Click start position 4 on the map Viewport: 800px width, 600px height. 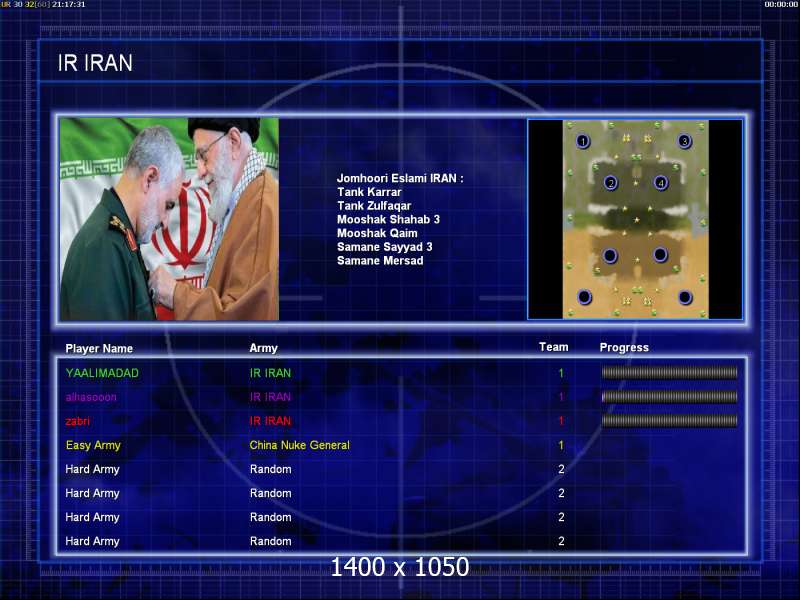click(661, 183)
